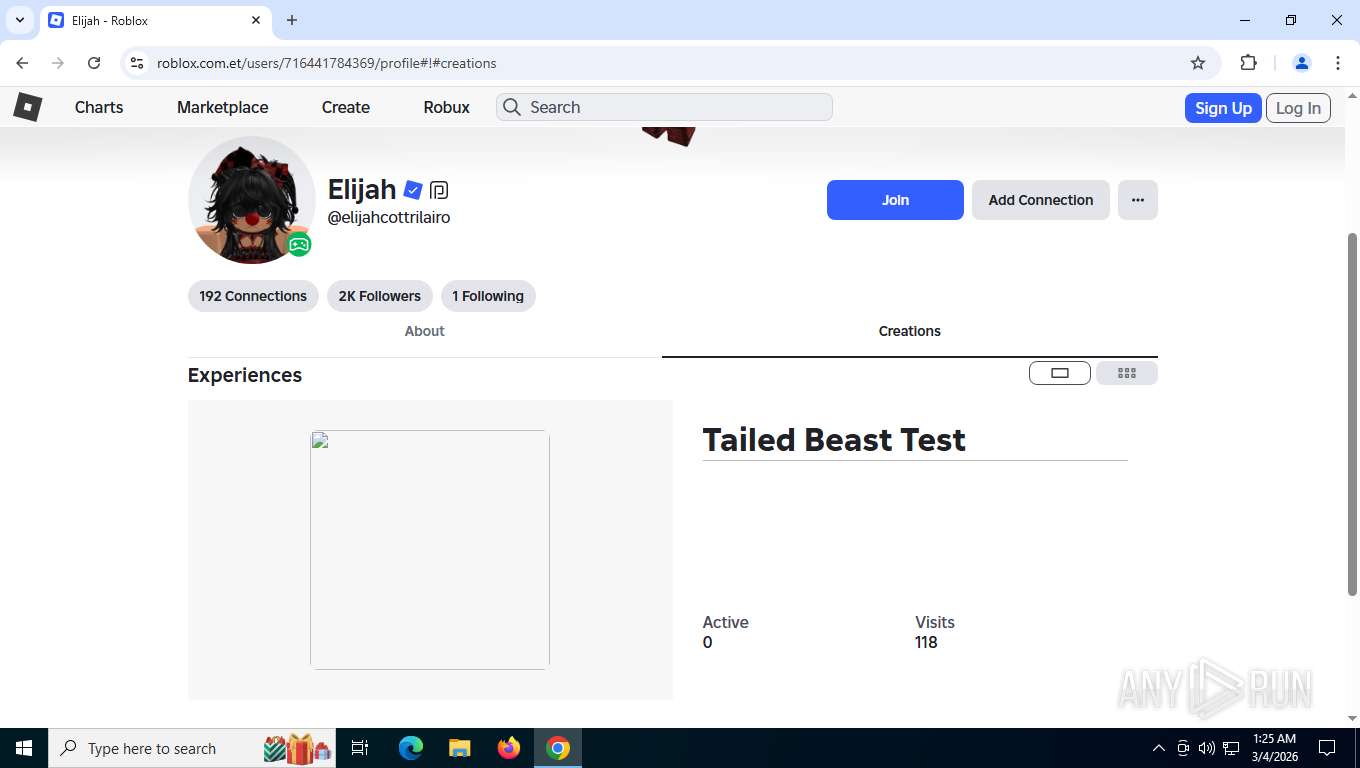Show hidden system tray icons

tap(1159, 748)
